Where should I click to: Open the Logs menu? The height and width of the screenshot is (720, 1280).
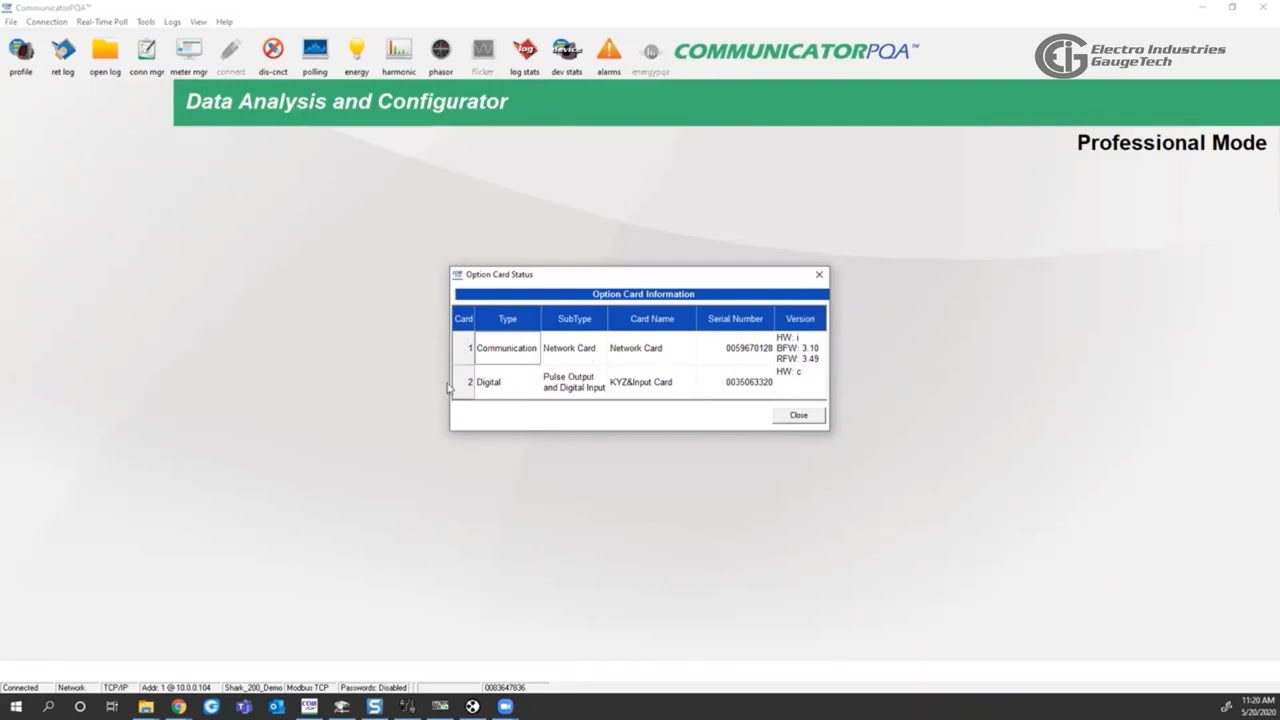click(x=172, y=22)
